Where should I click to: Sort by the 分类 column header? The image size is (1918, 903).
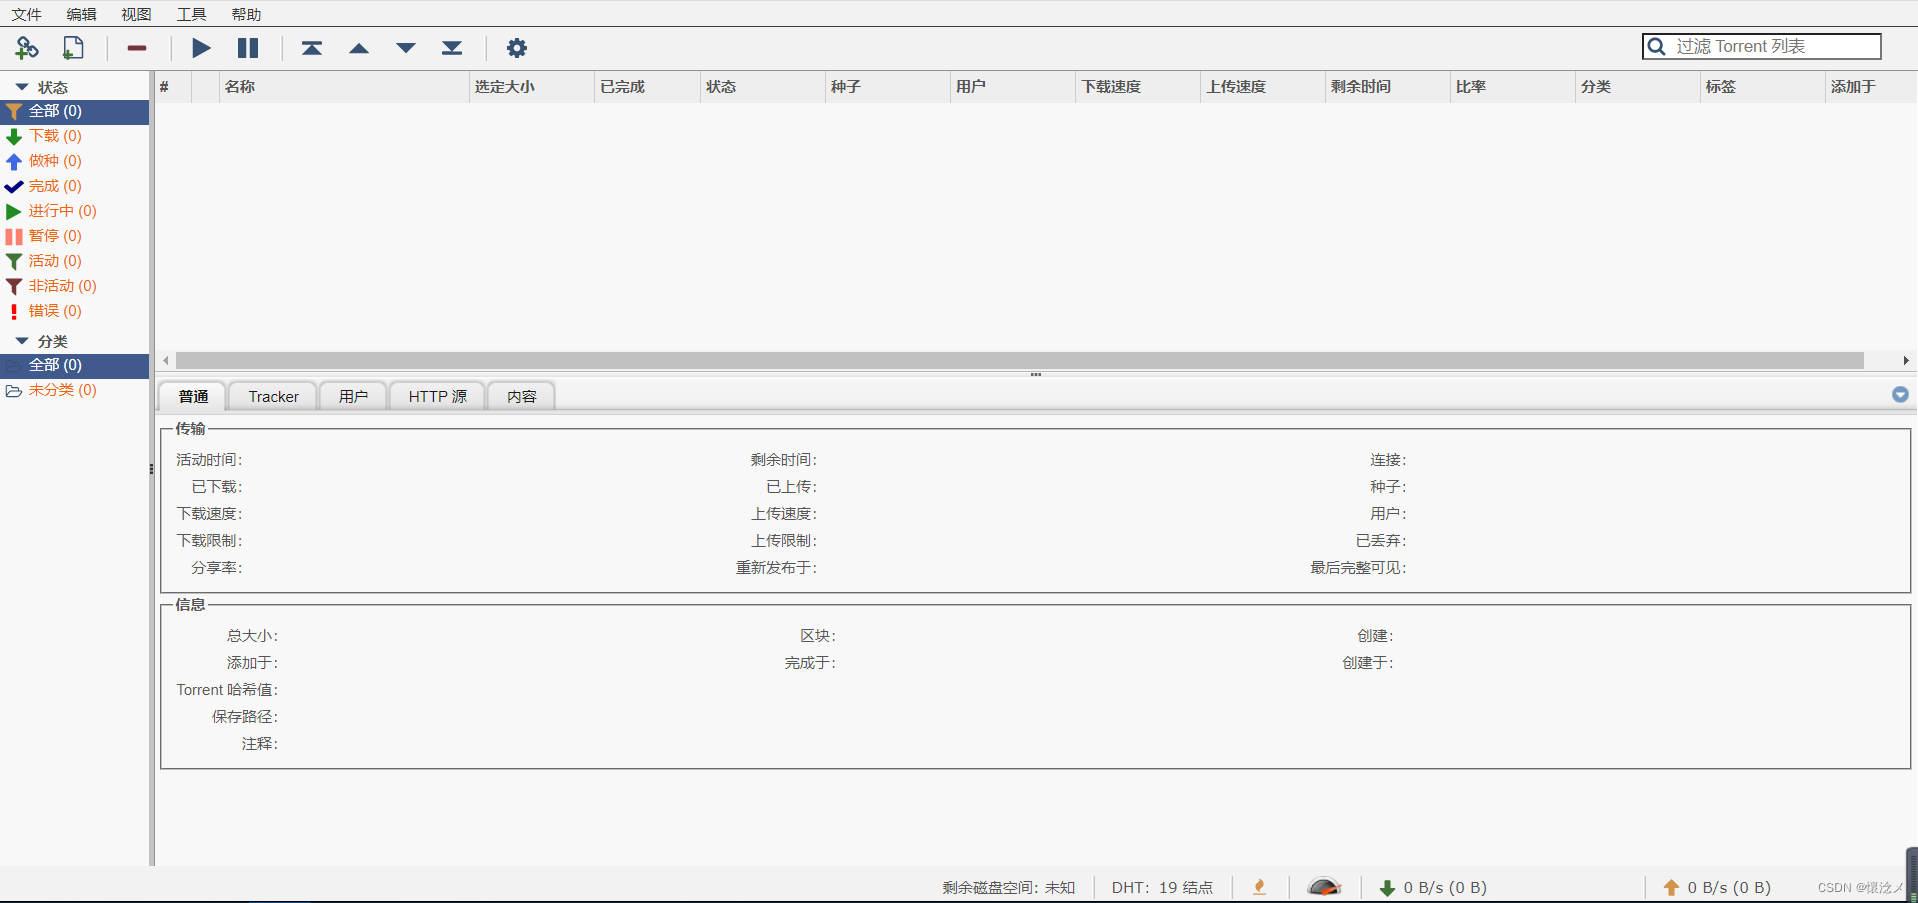tap(1638, 87)
